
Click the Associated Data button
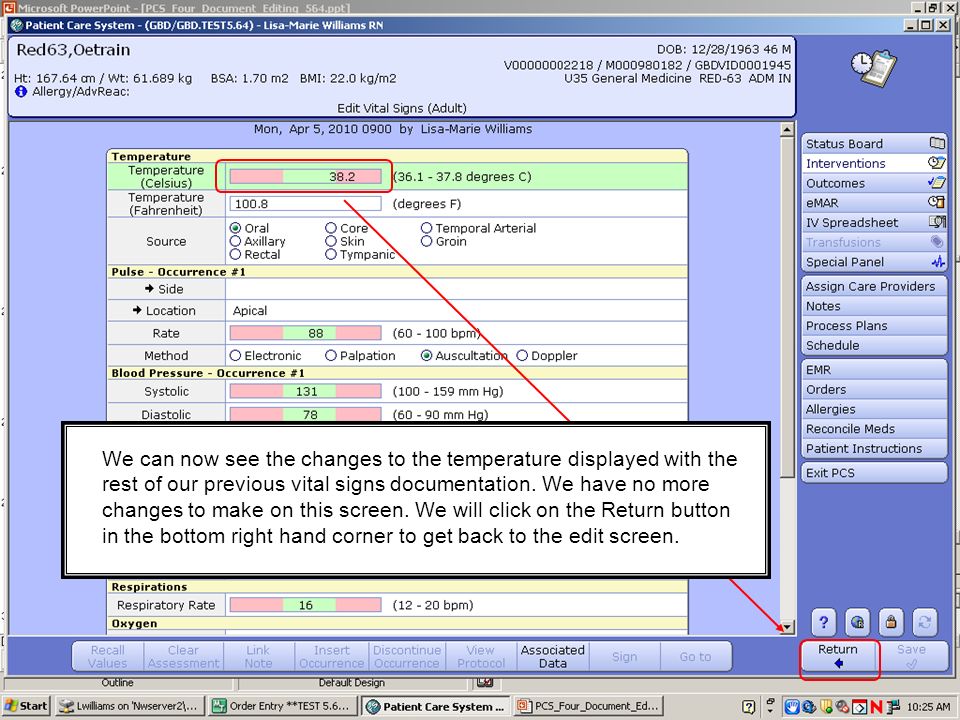point(552,656)
